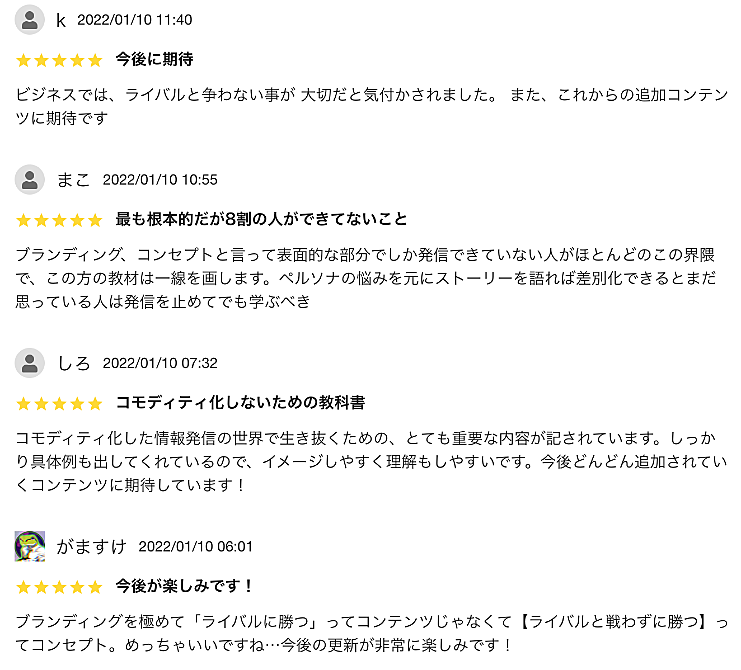Click the default avatar icon for user k
Image resolution: width=741 pixels, height=670 pixels.
30,20
